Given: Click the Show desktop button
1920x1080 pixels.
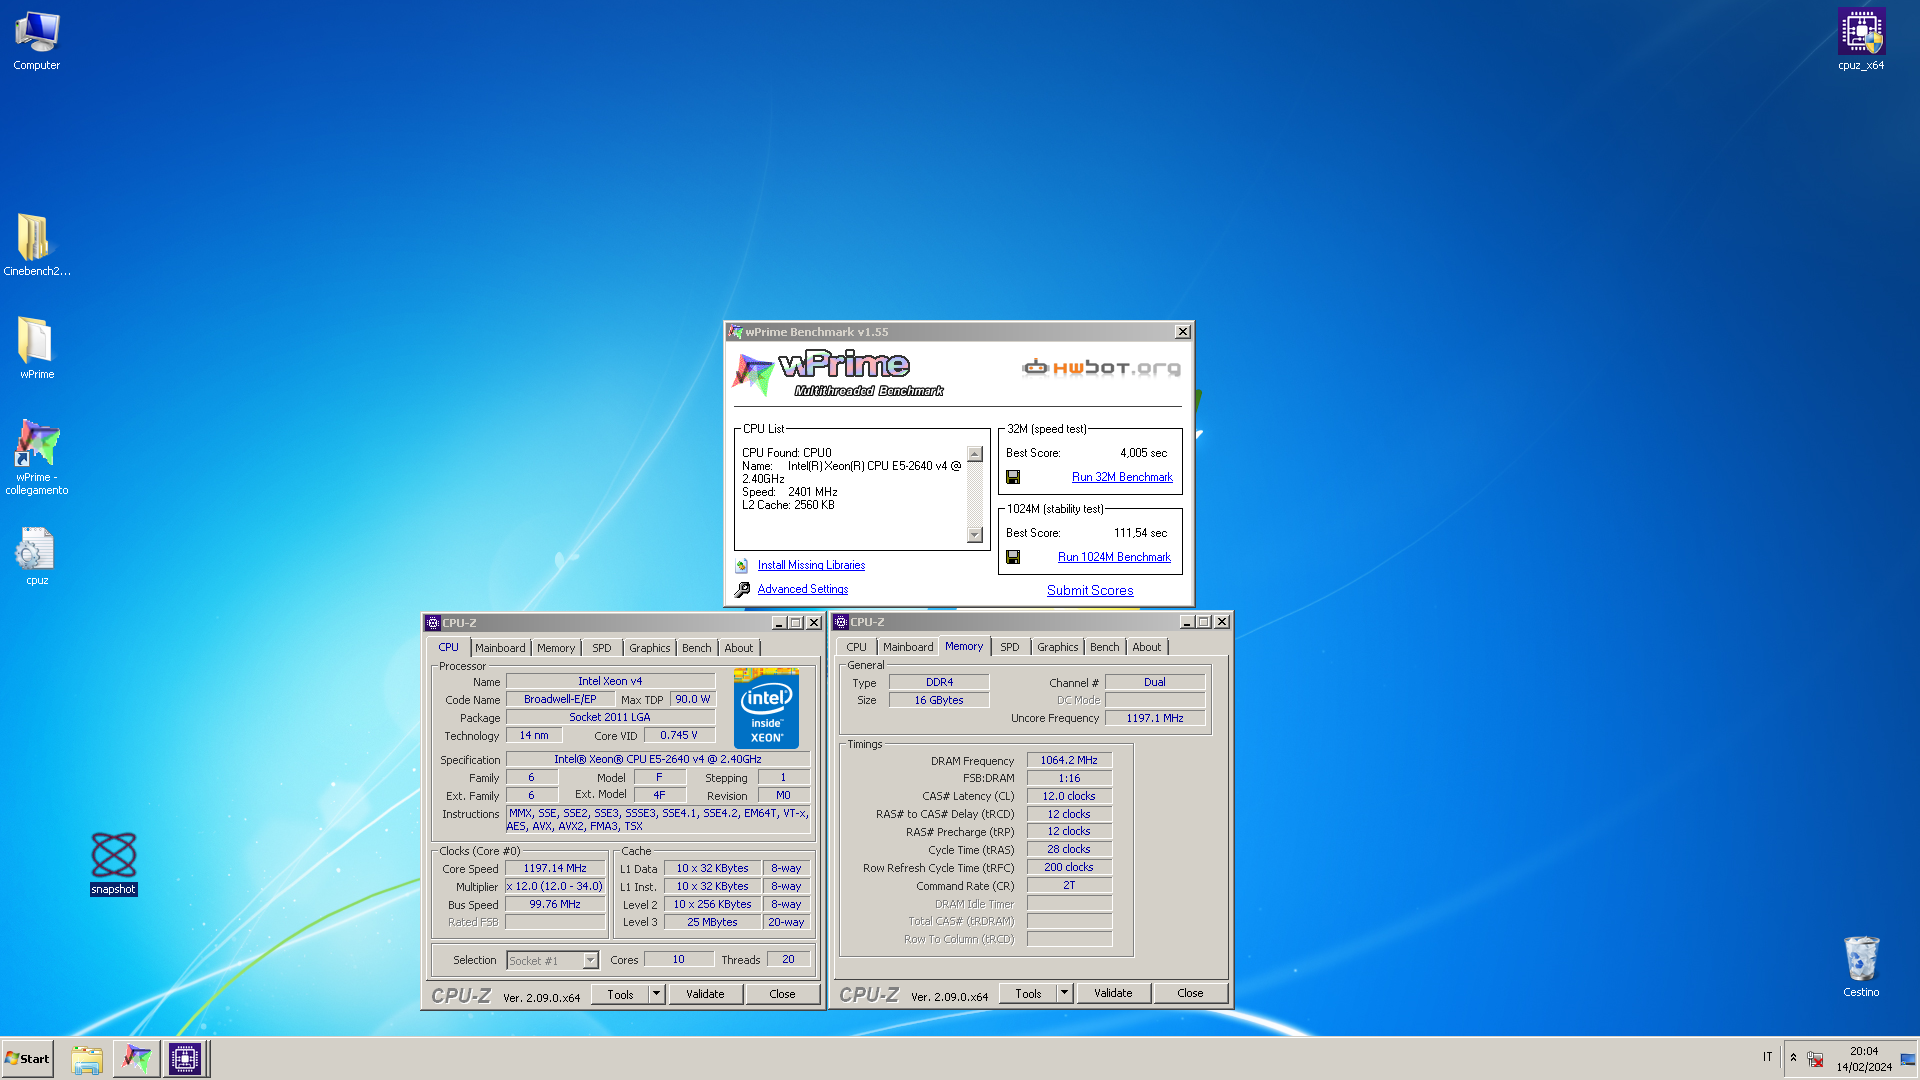Looking at the screenshot, I should coord(1908,1059).
